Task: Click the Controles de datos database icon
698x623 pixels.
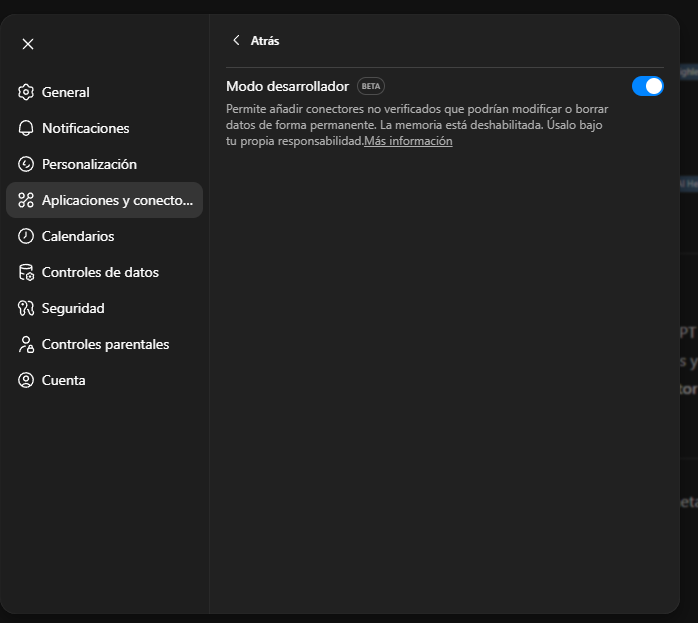Action: (x=26, y=272)
